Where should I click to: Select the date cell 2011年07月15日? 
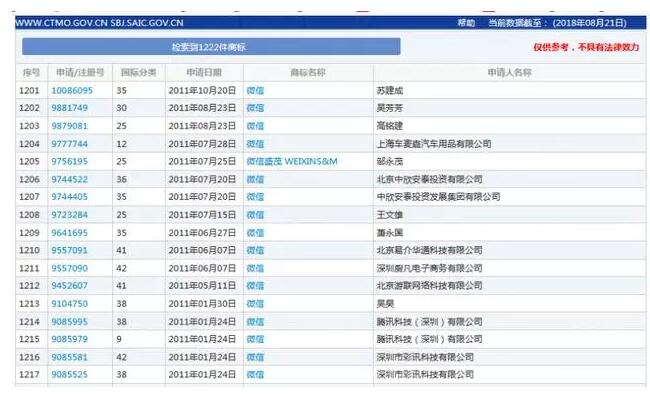click(x=202, y=215)
